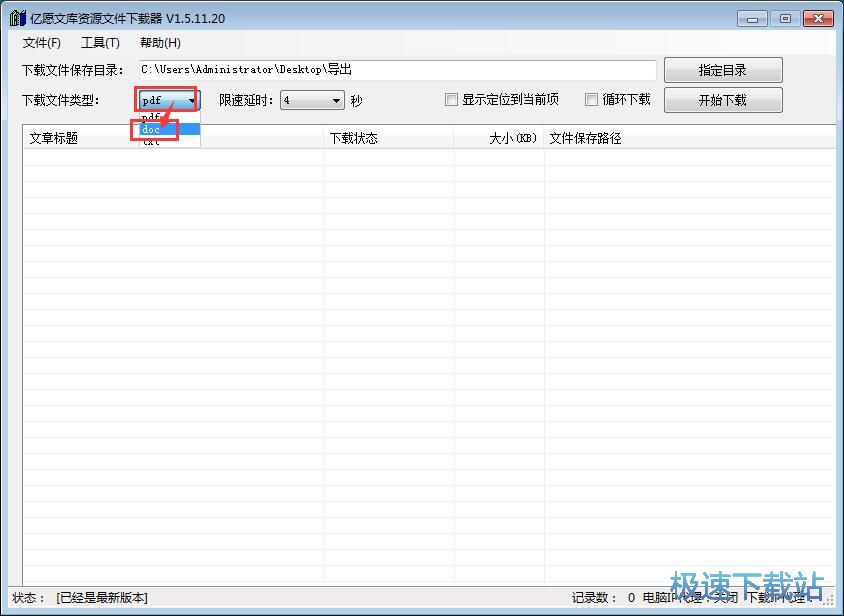This screenshot has height=616, width=844.
Task: Open the 限速延时 seconds dropdown
Action: coord(312,100)
